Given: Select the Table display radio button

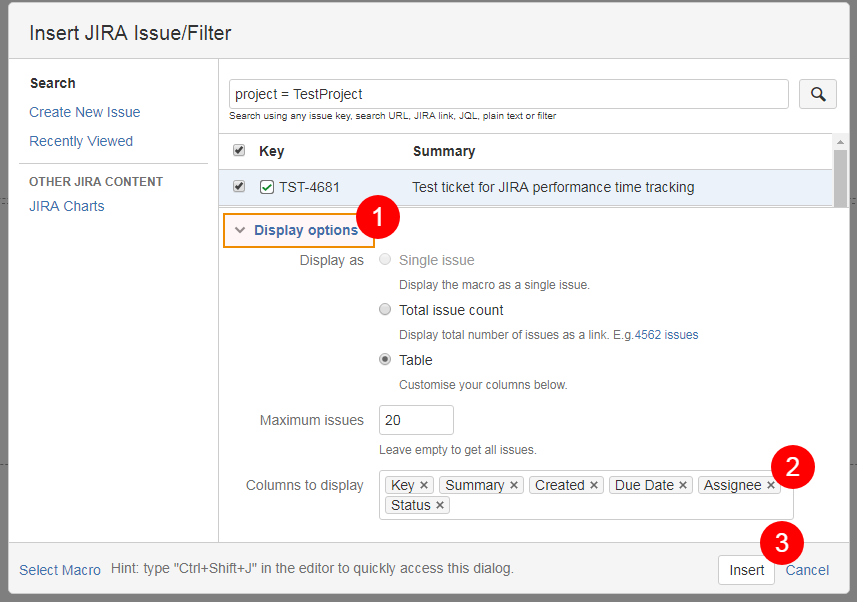Looking at the screenshot, I should click(385, 359).
